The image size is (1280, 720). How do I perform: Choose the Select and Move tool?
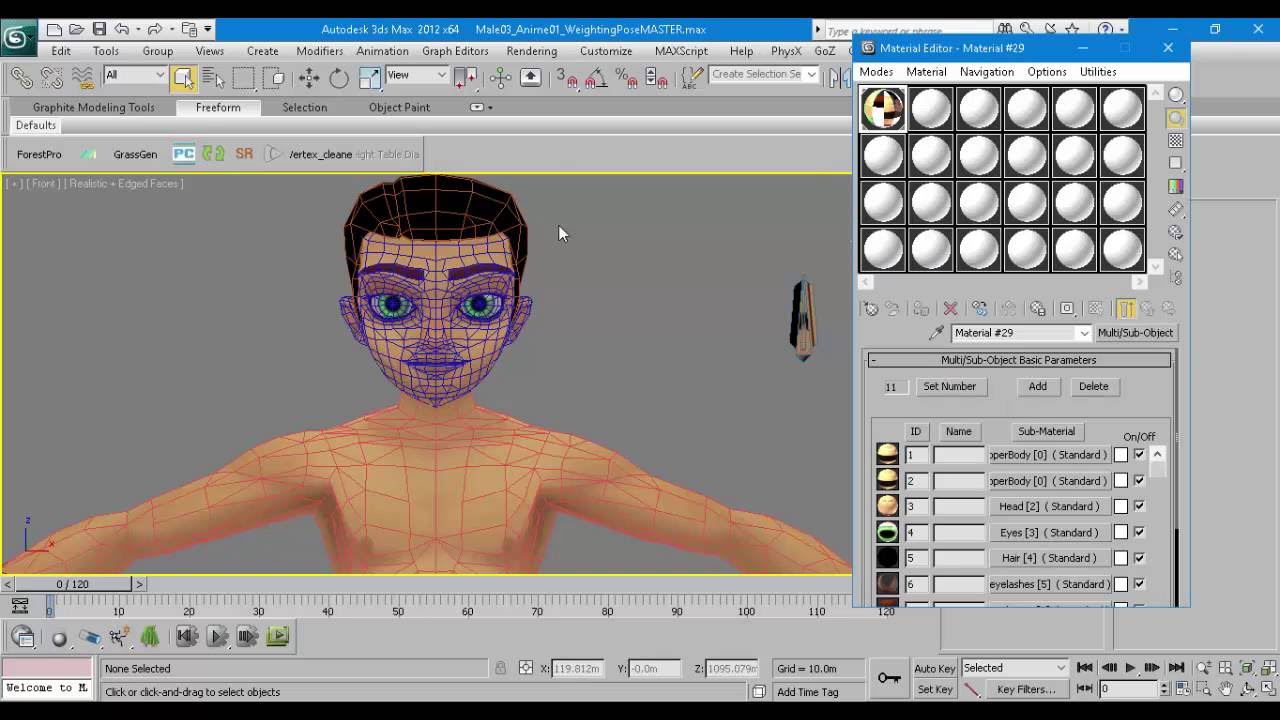pos(309,77)
